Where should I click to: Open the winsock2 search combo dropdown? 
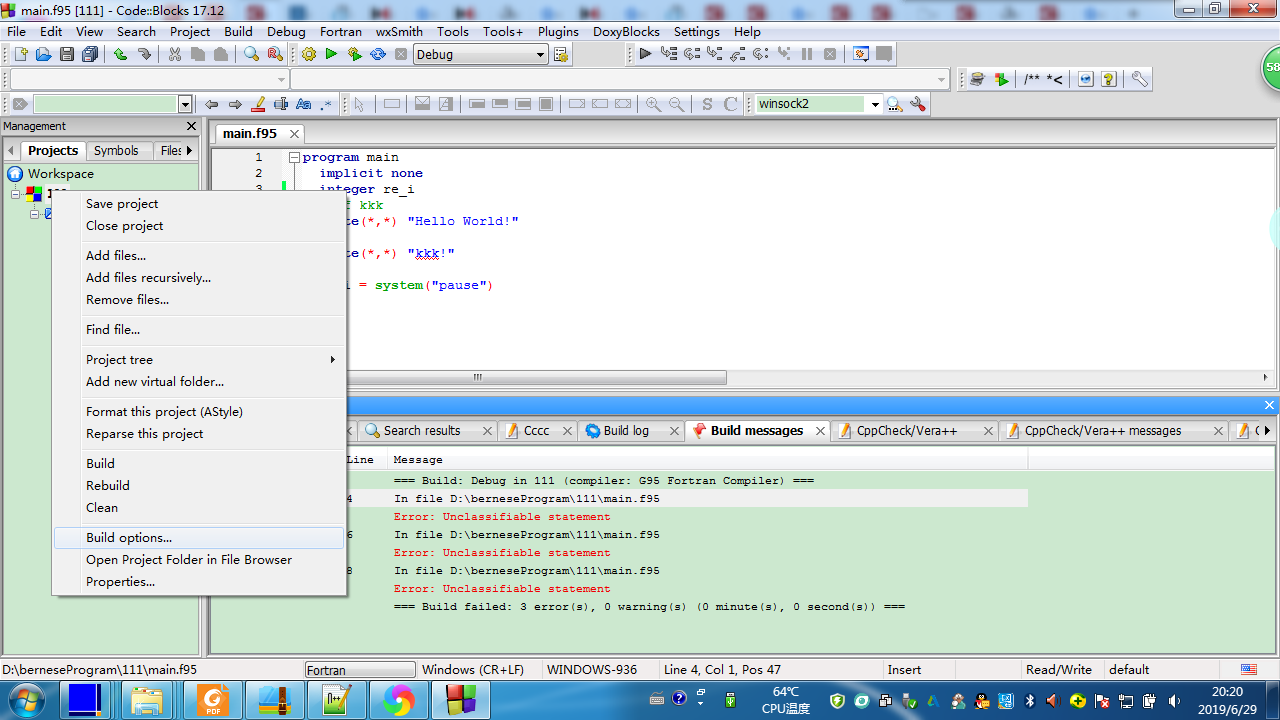[x=875, y=104]
